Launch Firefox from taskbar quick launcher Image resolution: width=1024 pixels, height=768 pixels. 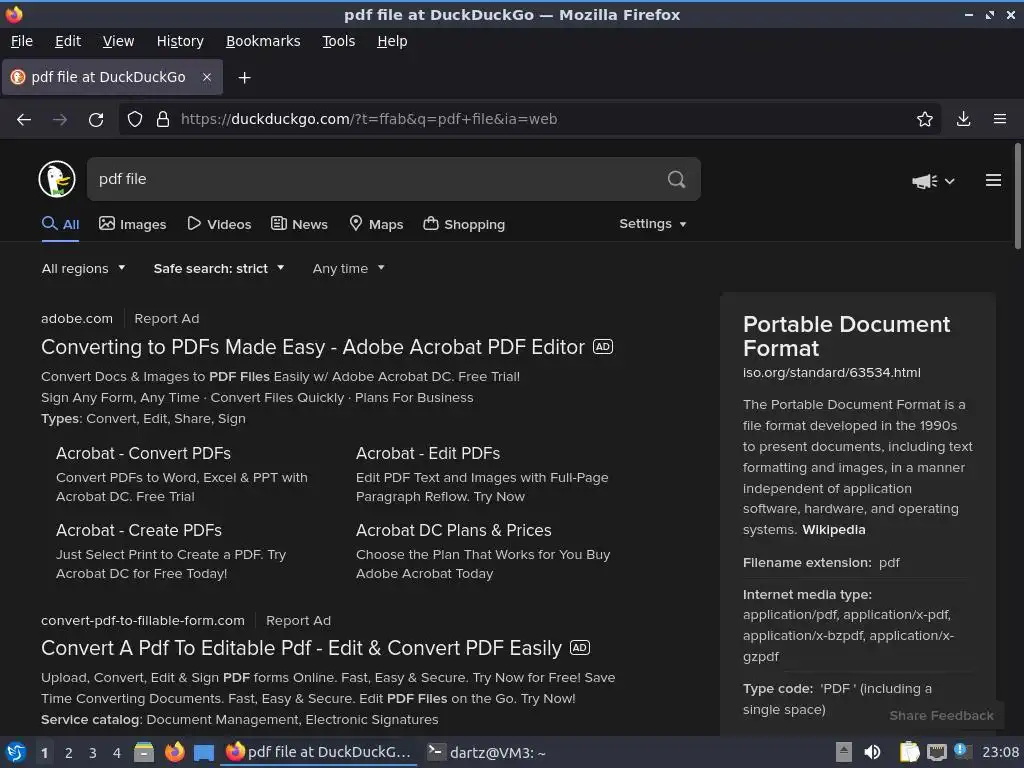coord(174,752)
